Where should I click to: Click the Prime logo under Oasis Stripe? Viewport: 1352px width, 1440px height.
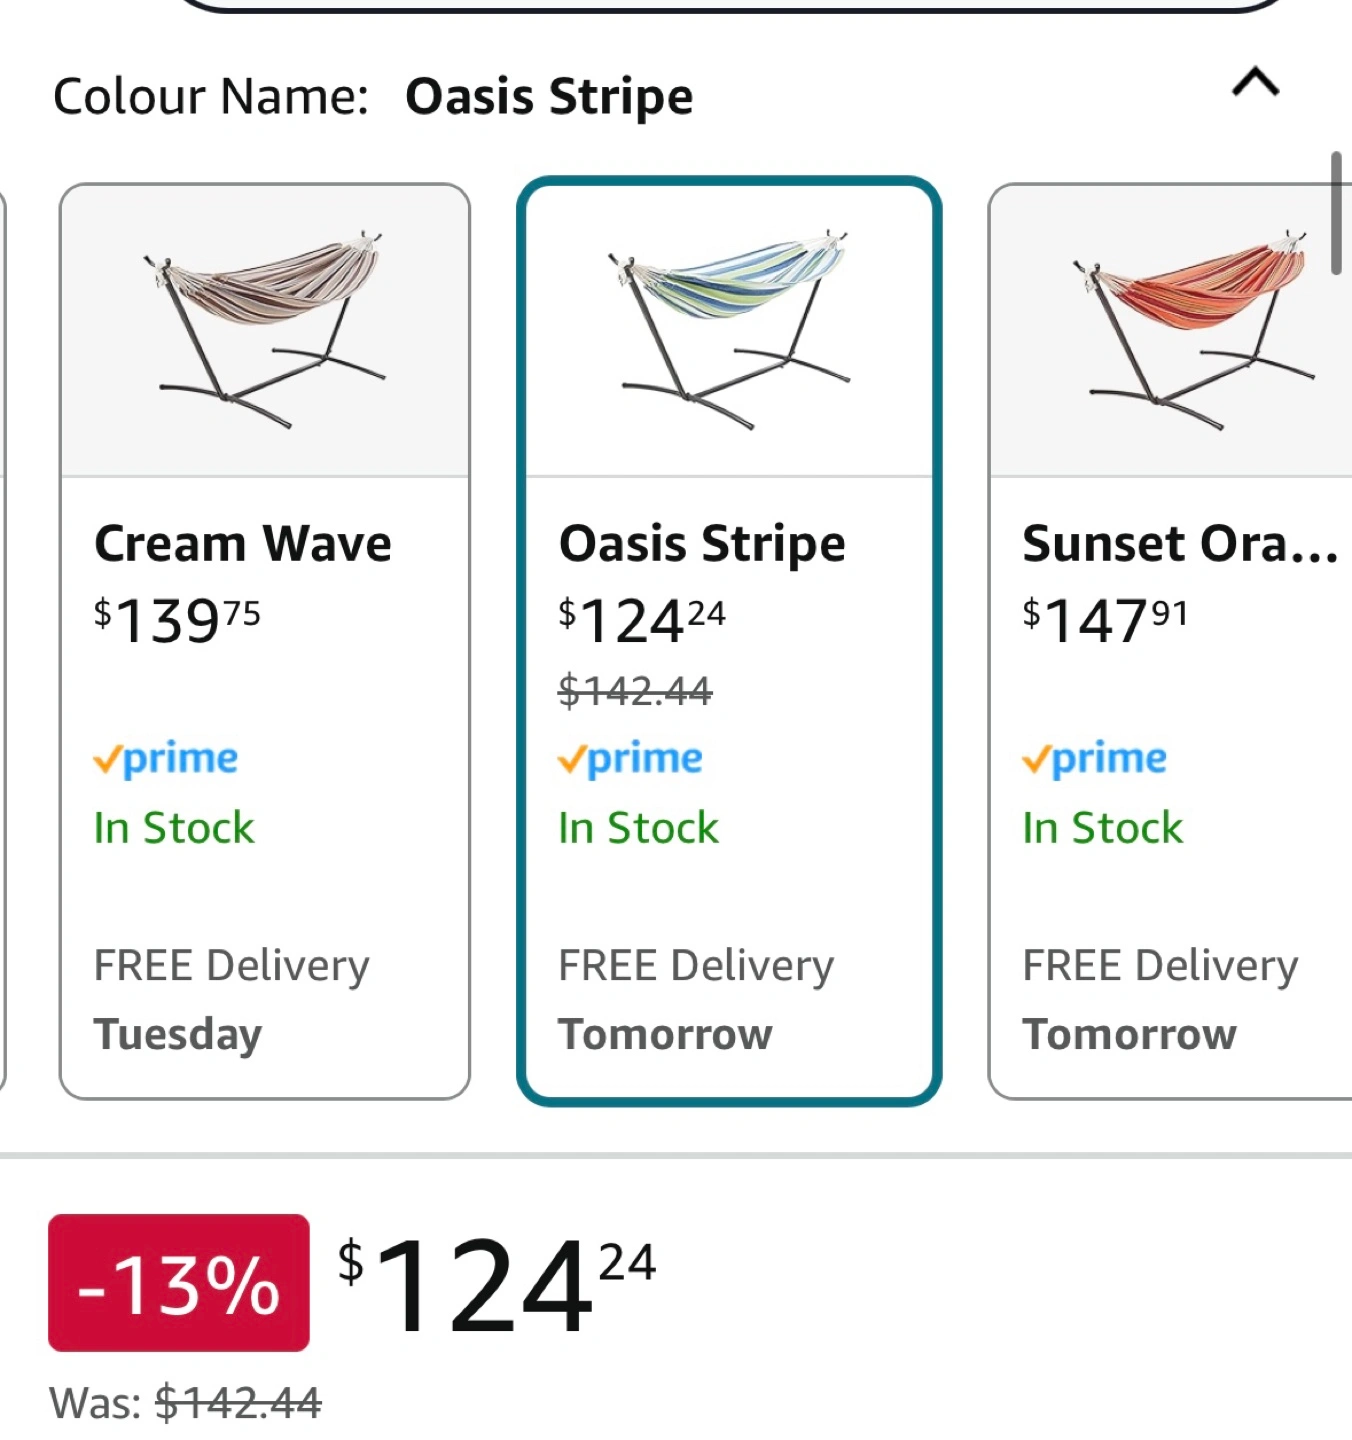(x=630, y=759)
